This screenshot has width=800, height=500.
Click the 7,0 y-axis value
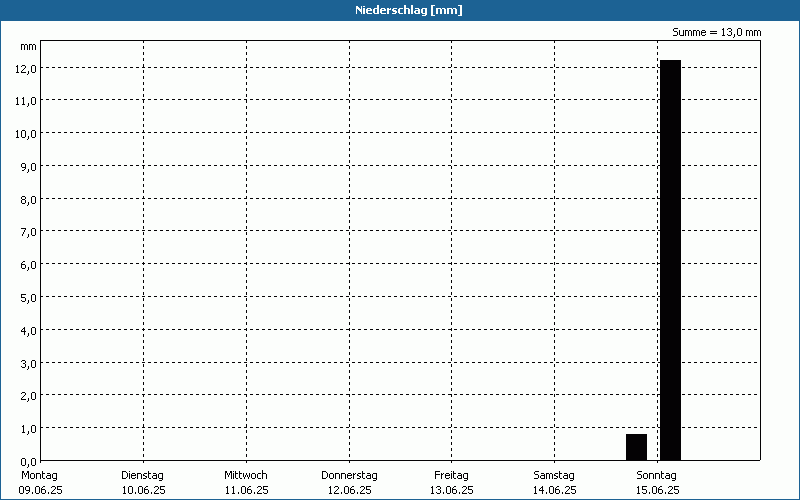pyautogui.click(x=28, y=233)
